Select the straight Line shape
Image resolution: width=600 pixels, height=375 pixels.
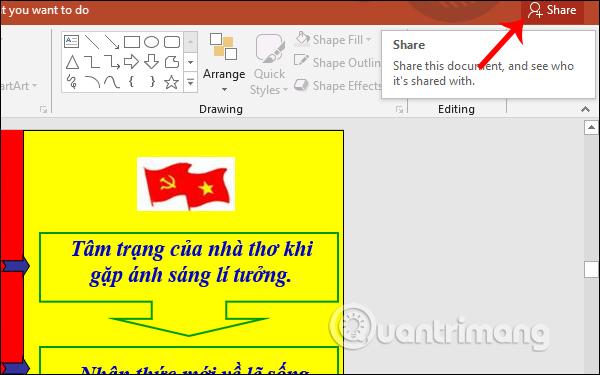click(92, 42)
